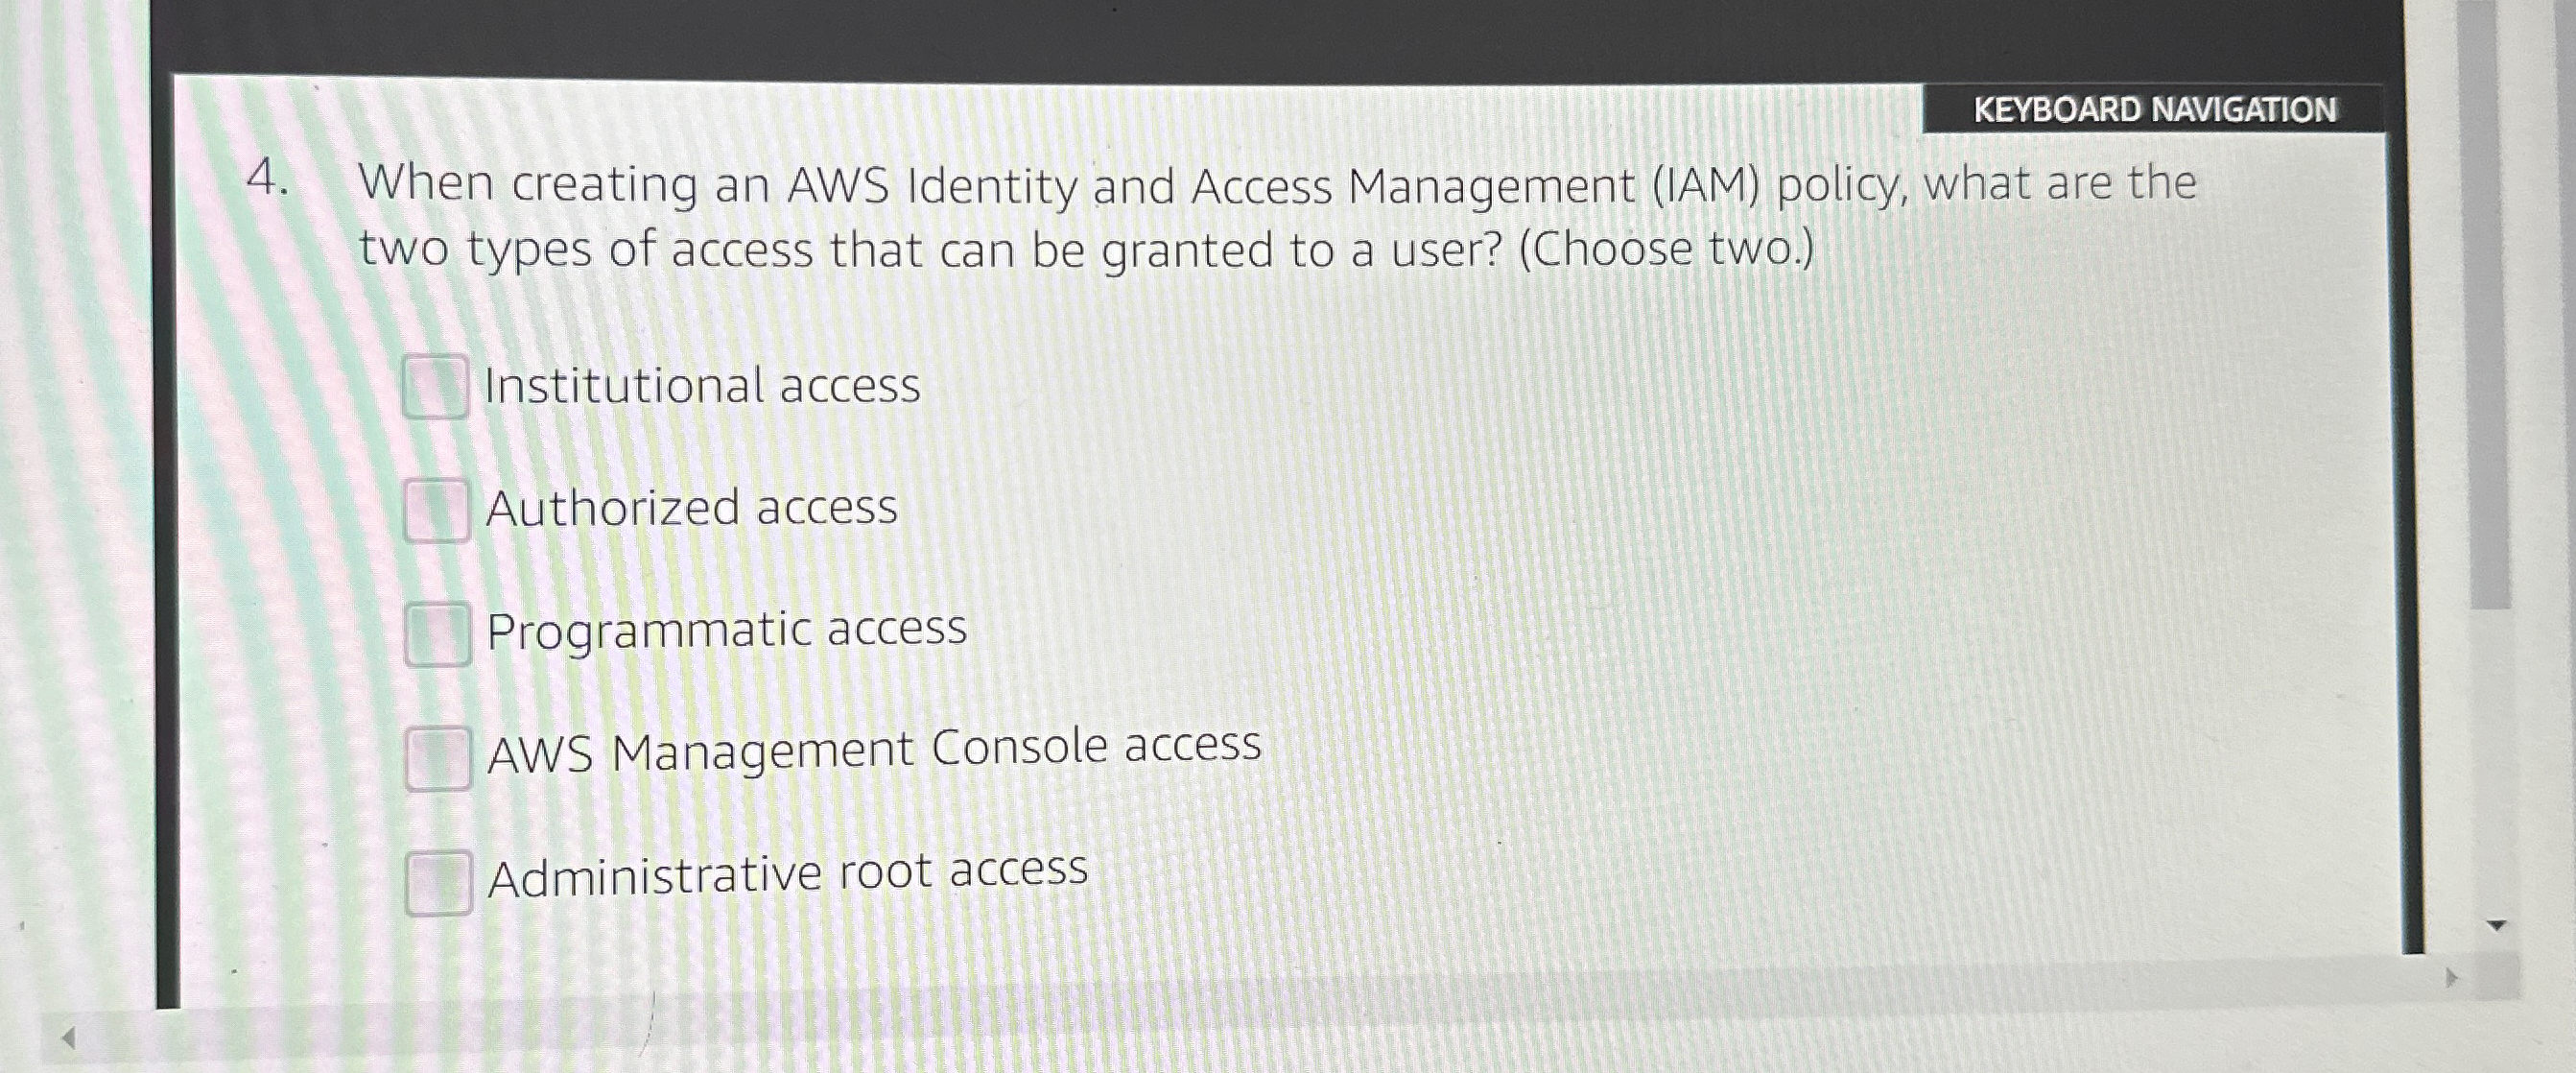Check the Institutional access checkbox
The height and width of the screenshot is (1073, 2576).
tap(435, 385)
